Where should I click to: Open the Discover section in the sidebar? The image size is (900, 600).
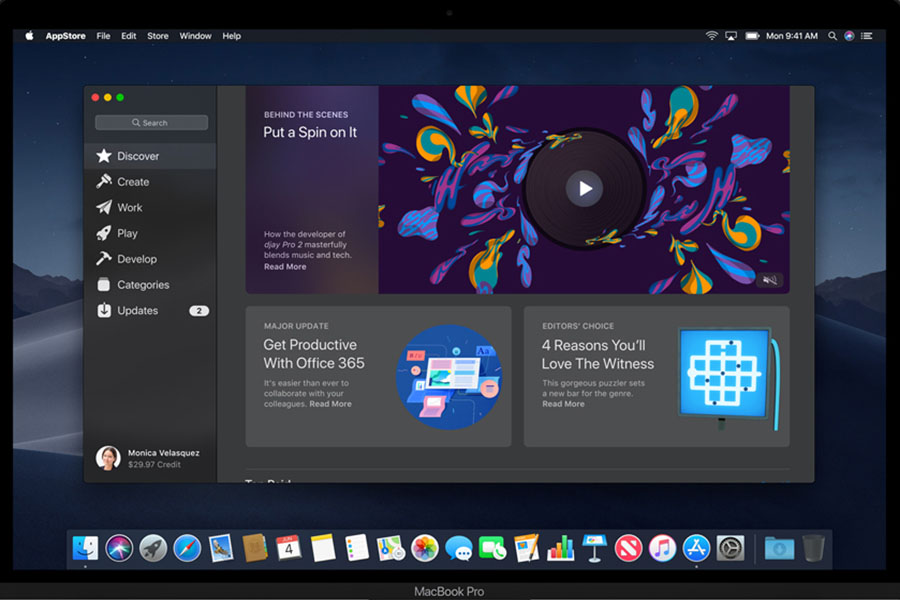[150, 156]
